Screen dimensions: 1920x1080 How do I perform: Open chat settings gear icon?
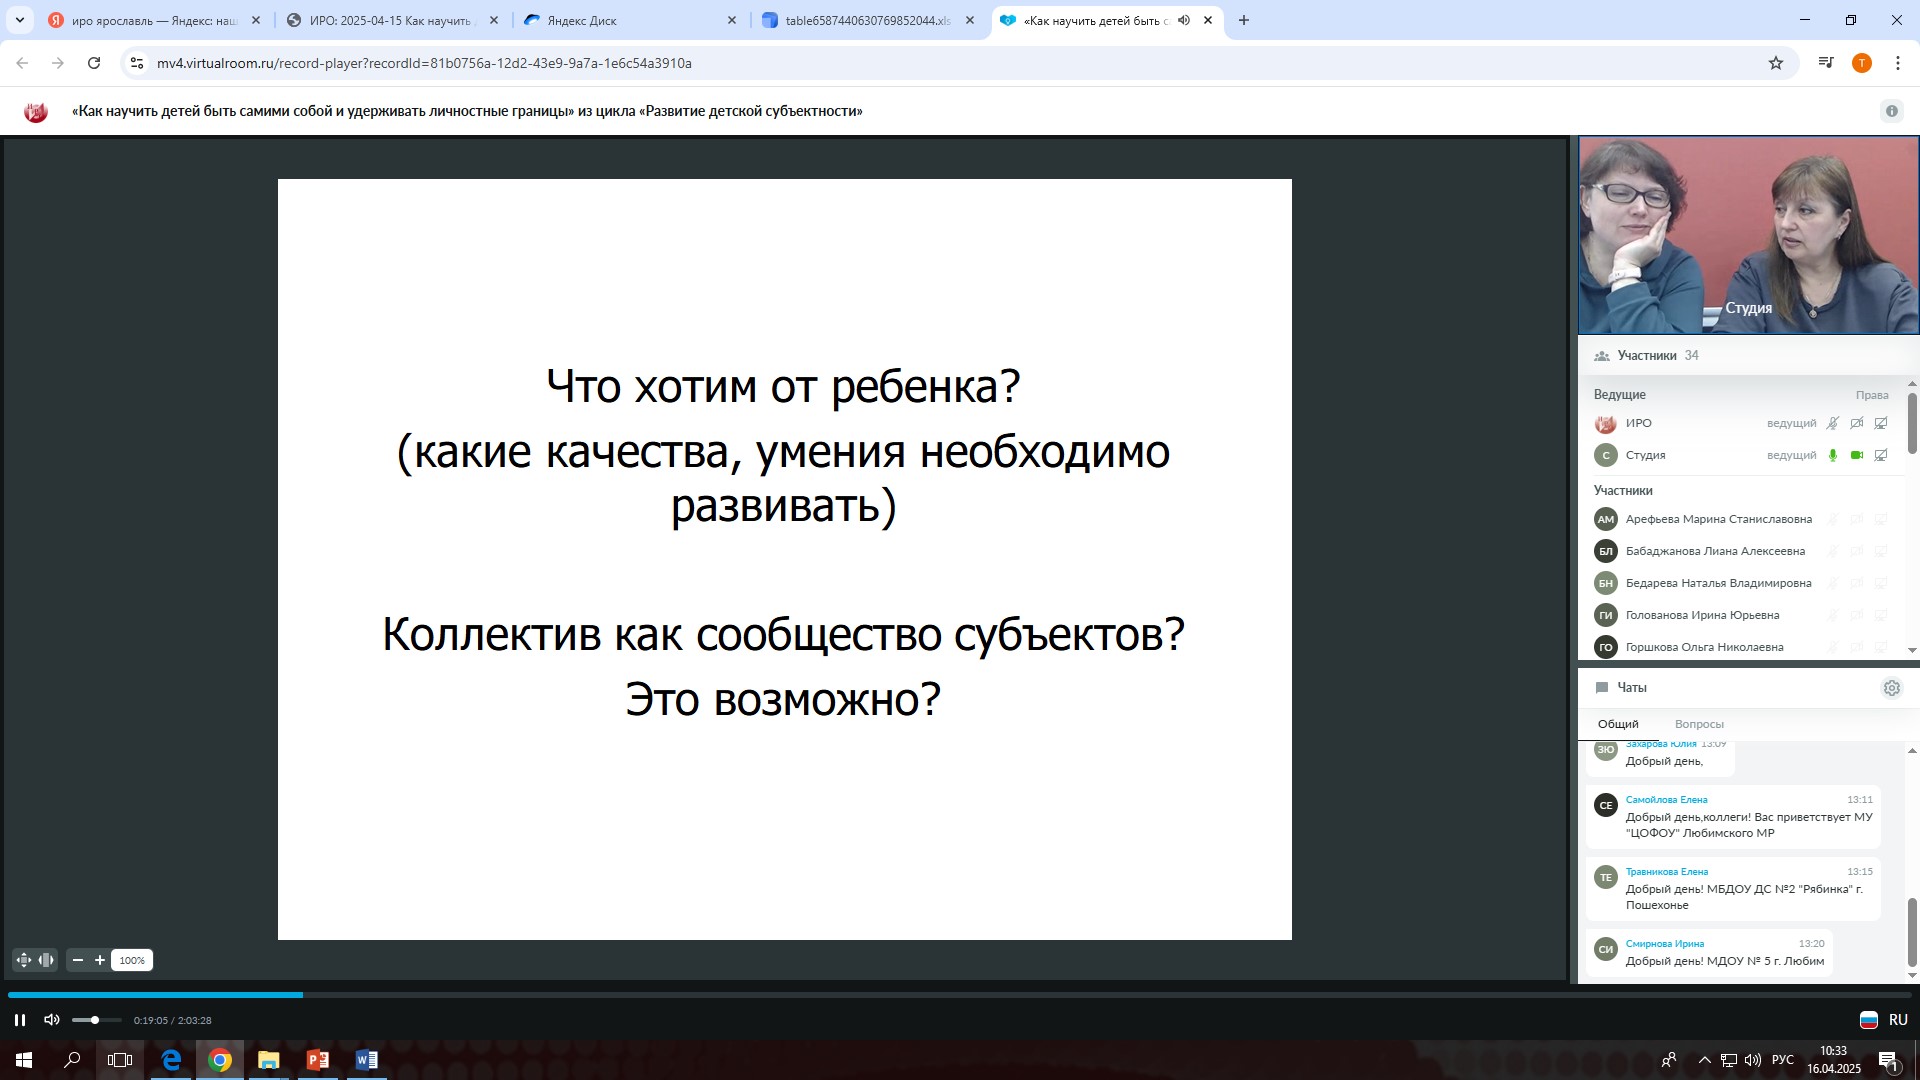click(1891, 688)
